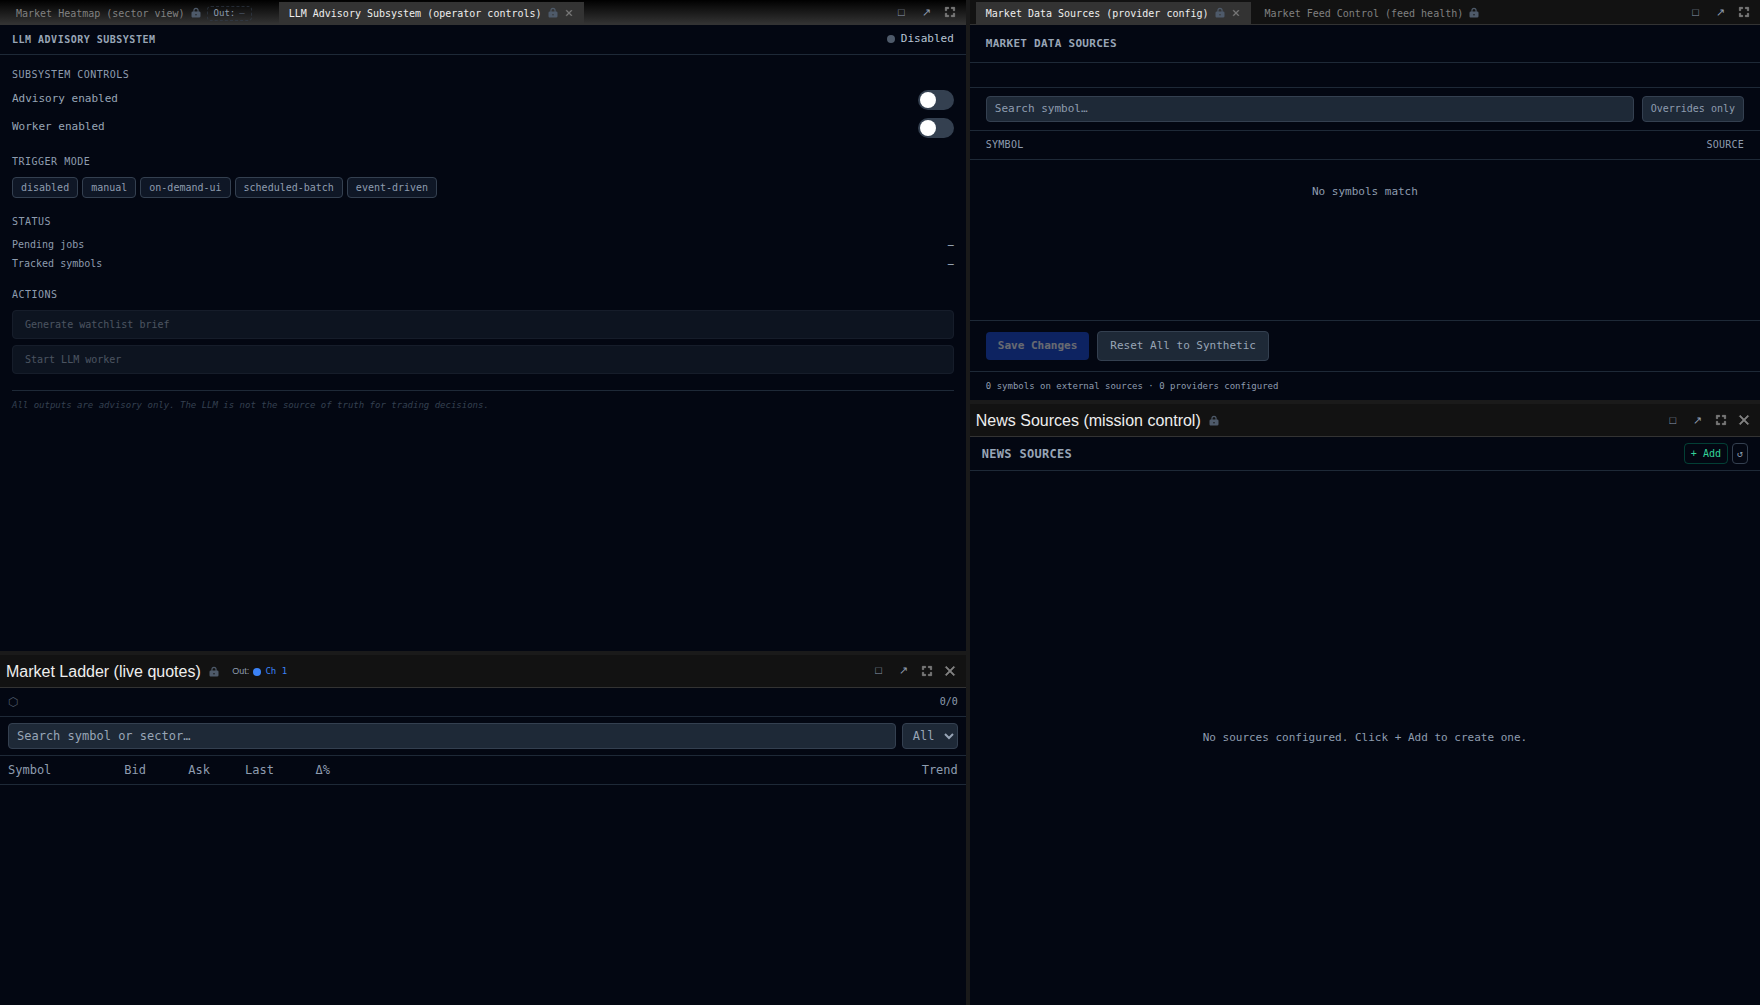
Task: Click lock icon on Market Data Sources tab
Action: [x=1220, y=13]
